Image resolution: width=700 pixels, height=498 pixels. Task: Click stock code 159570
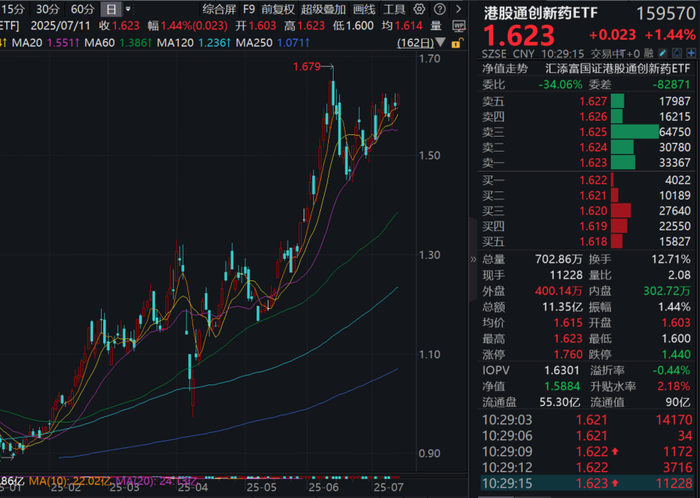[666, 13]
